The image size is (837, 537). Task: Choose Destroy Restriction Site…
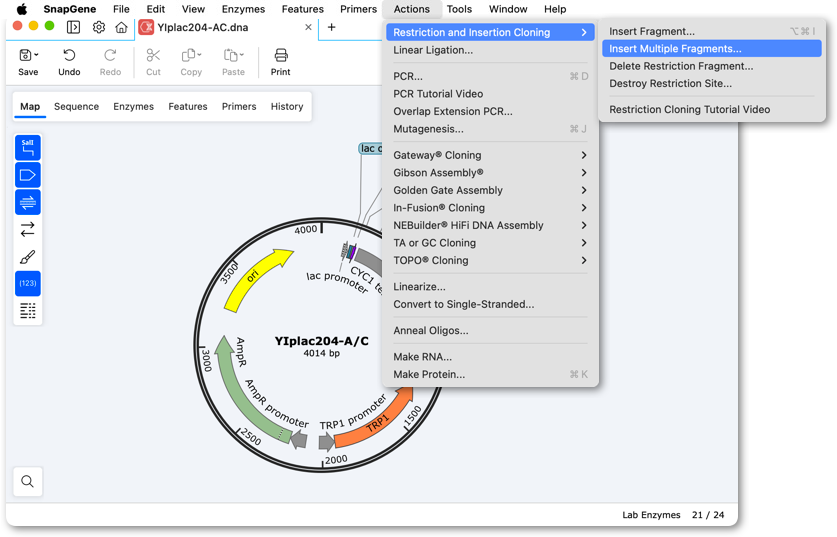click(x=712, y=83)
